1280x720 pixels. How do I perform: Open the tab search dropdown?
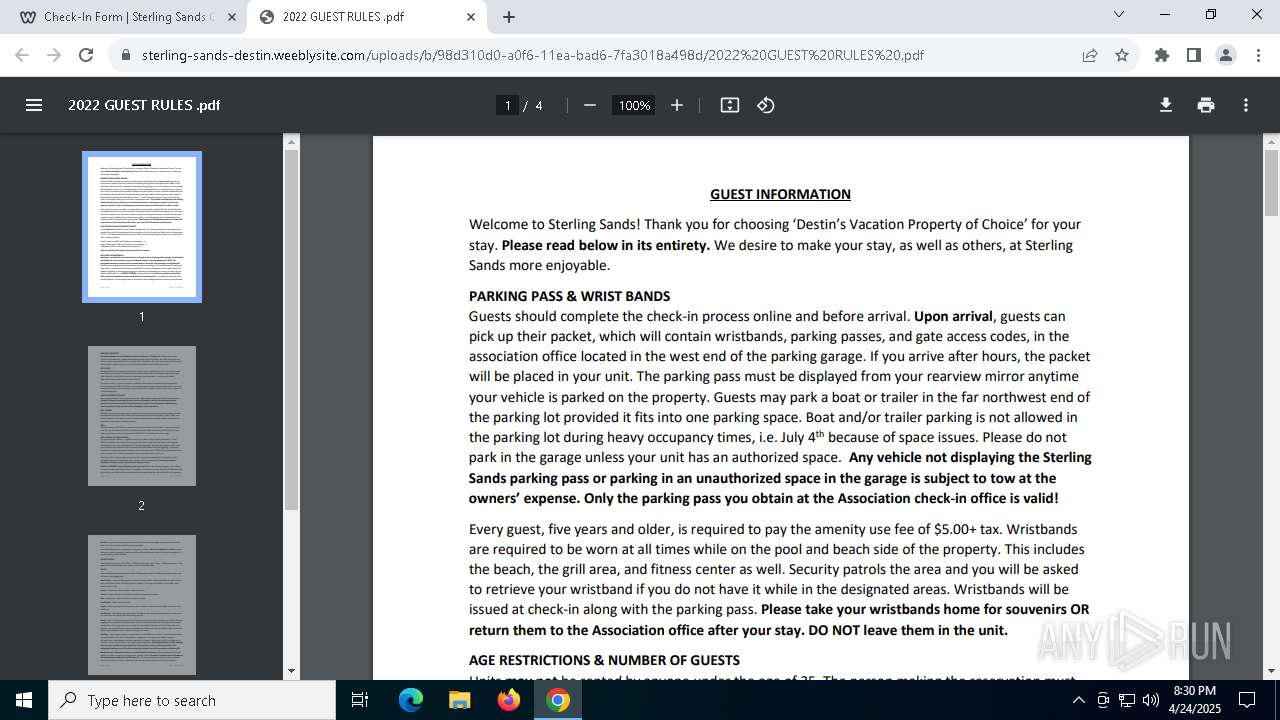pyautogui.click(x=1119, y=15)
